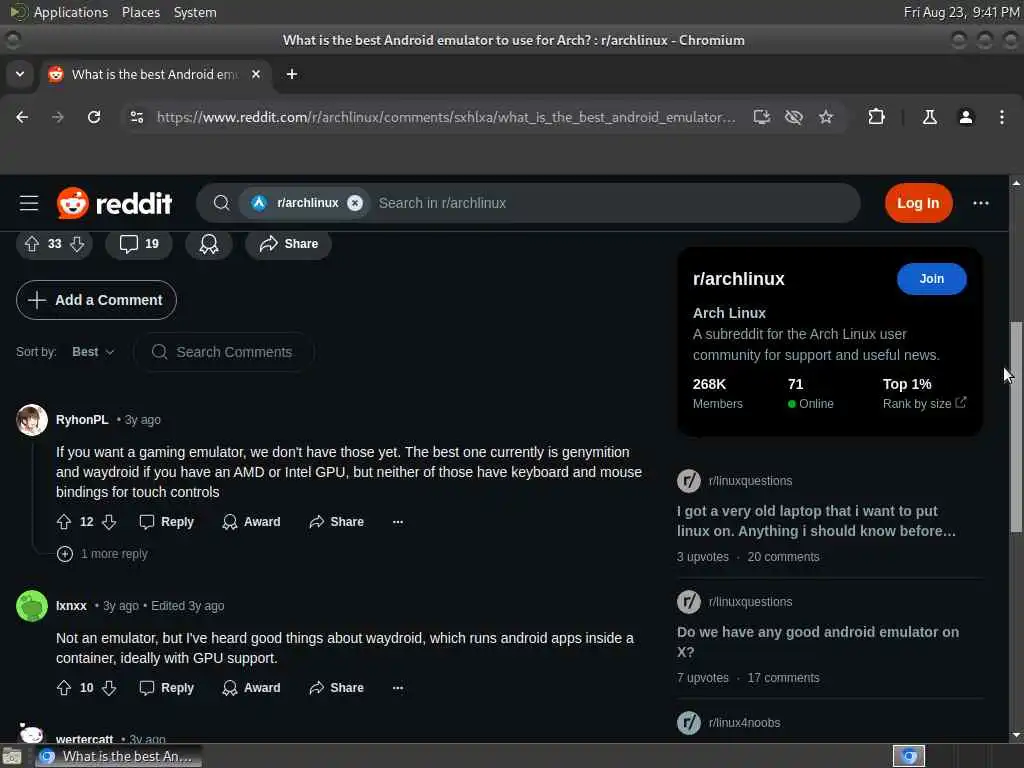Open RyhonPL's avatar

31,420
